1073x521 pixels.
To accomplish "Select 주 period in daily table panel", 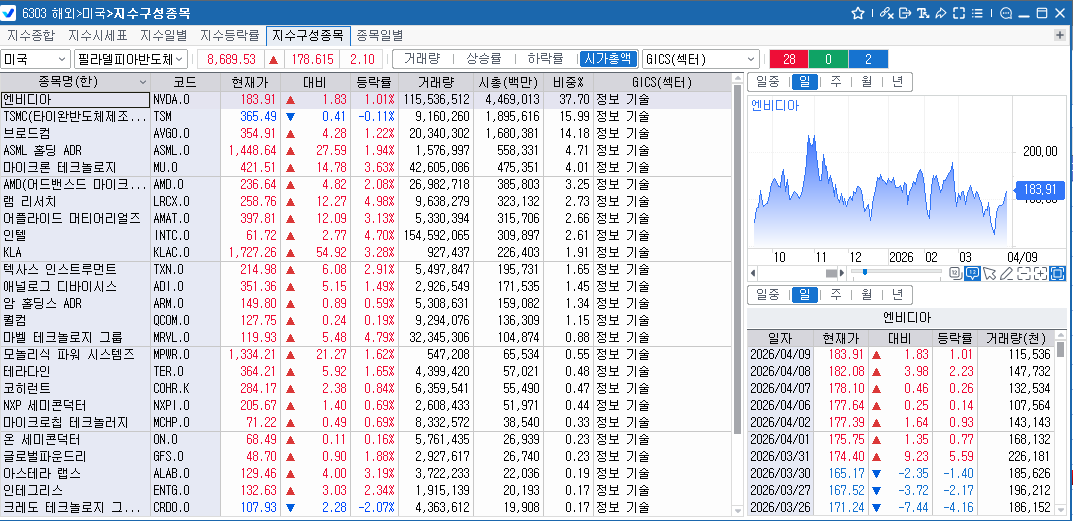I will [836, 295].
